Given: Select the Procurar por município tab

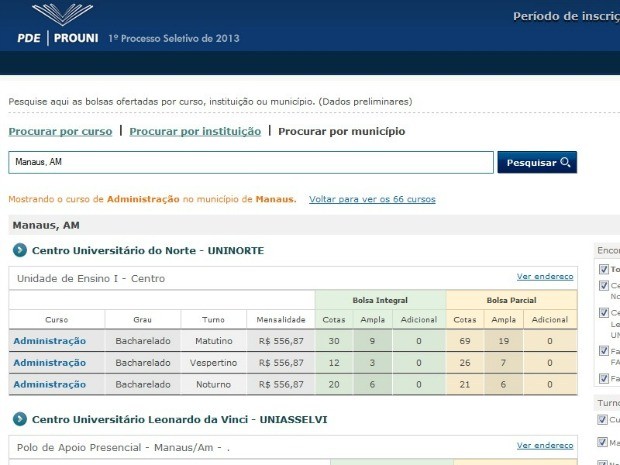Looking at the screenshot, I should coord(342,131).
